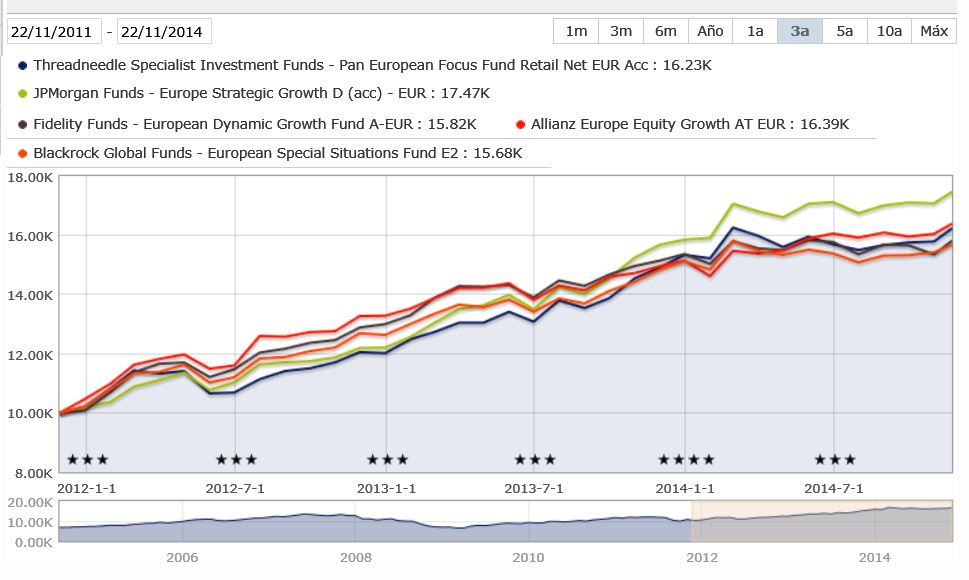Click the star rating marker near 2012-7-1
The height and width of the screenshot is (580, 969).
click(236, 460)
